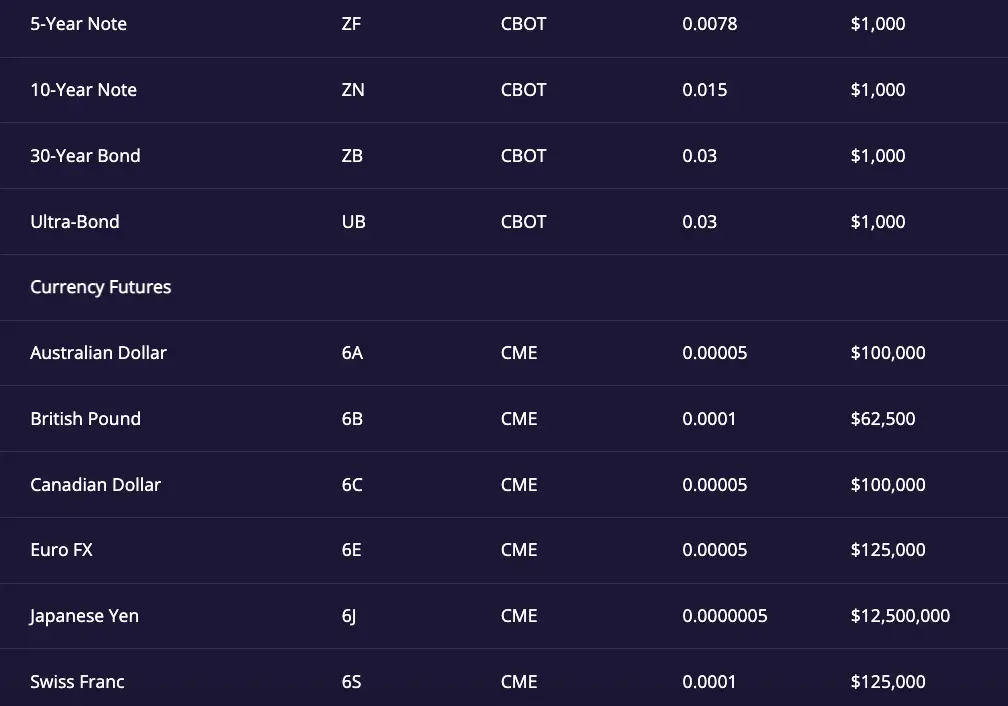Click the ZN ticker symbol
Image resolution: width=1008 pixels, height=706 pixels.
(x=353, y=90)
